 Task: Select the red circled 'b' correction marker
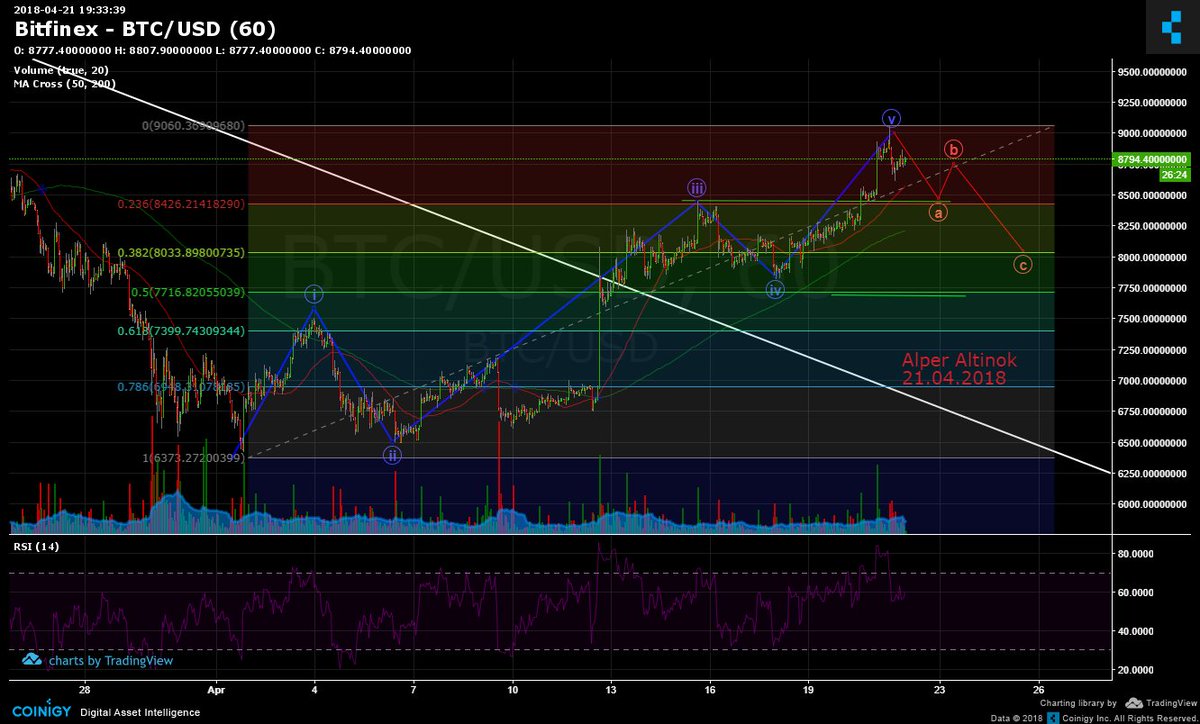(x=954, y=150)
